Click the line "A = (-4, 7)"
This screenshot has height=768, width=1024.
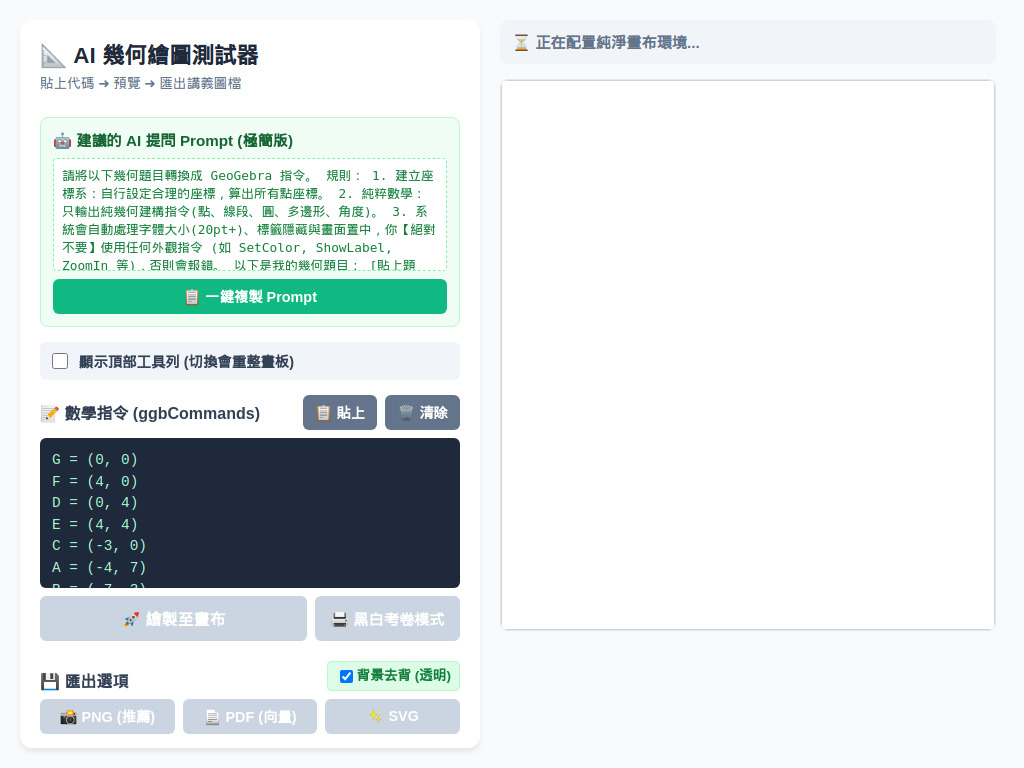[99, 567]
